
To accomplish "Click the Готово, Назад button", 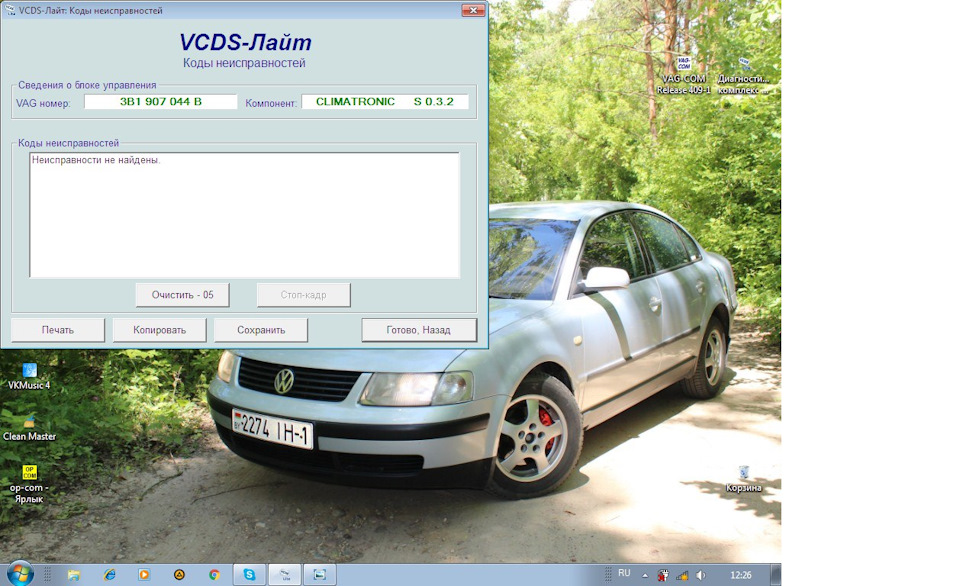I will tap(419, 330).
